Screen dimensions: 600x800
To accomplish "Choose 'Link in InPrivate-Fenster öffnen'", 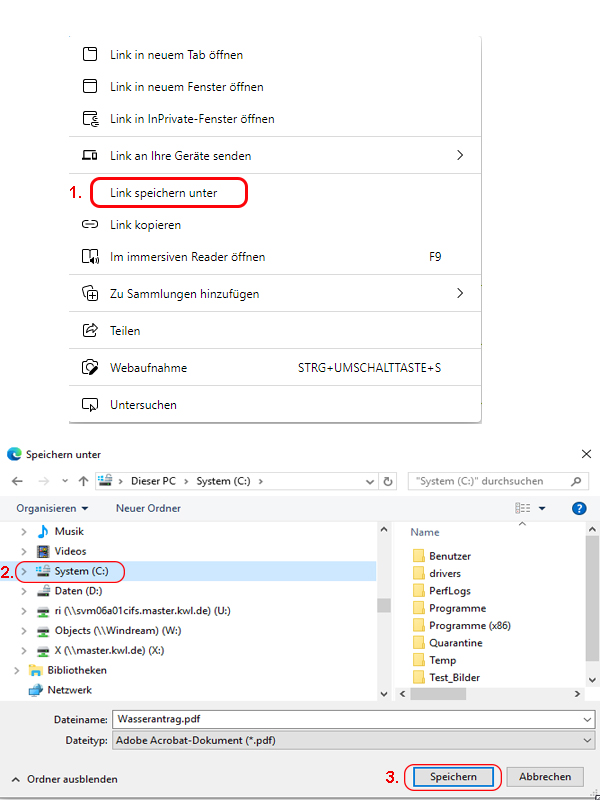I will coord(274,119).
